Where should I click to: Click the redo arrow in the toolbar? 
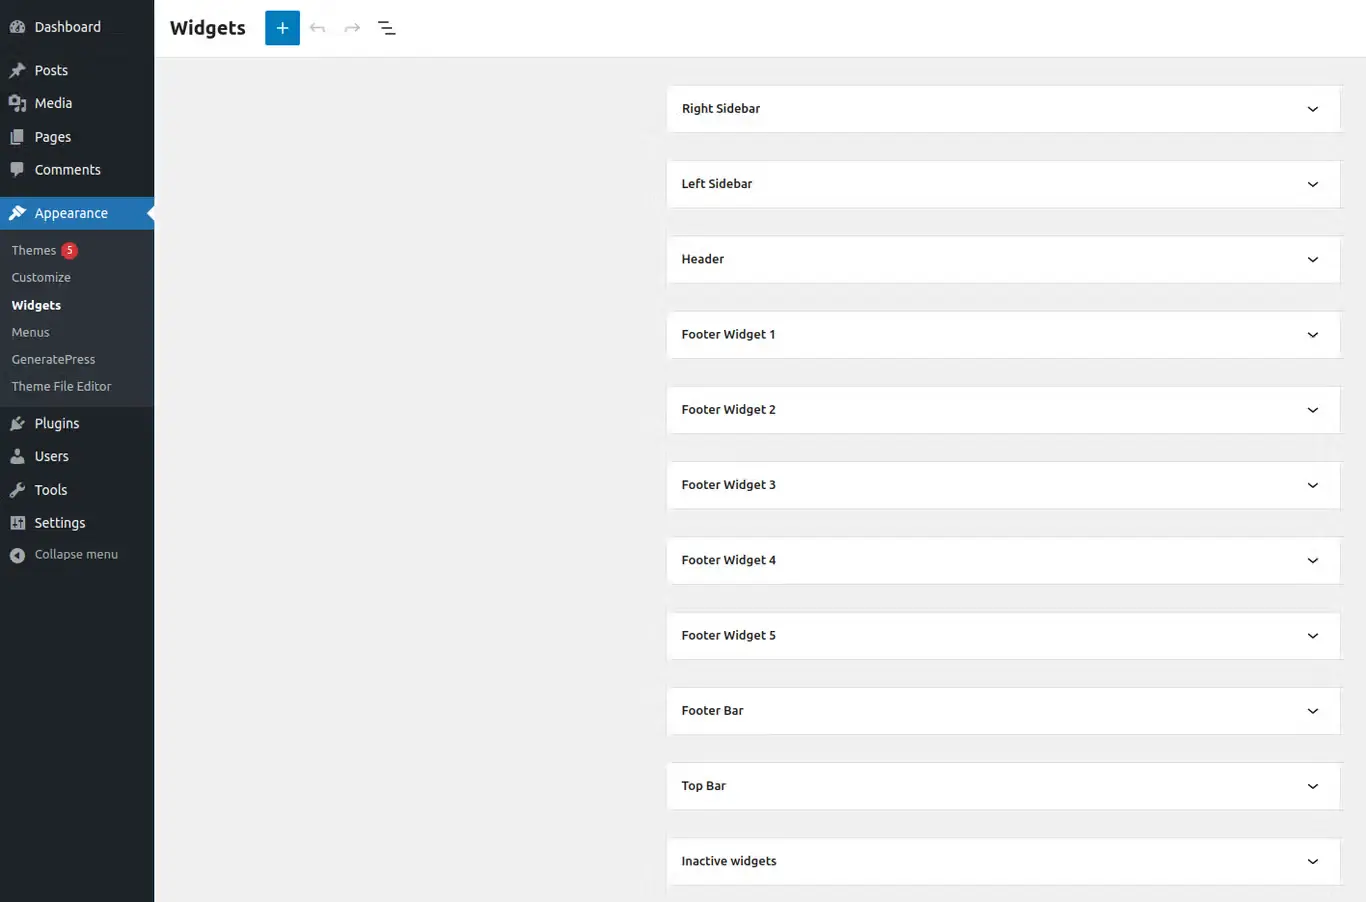(x=351, y=28)
